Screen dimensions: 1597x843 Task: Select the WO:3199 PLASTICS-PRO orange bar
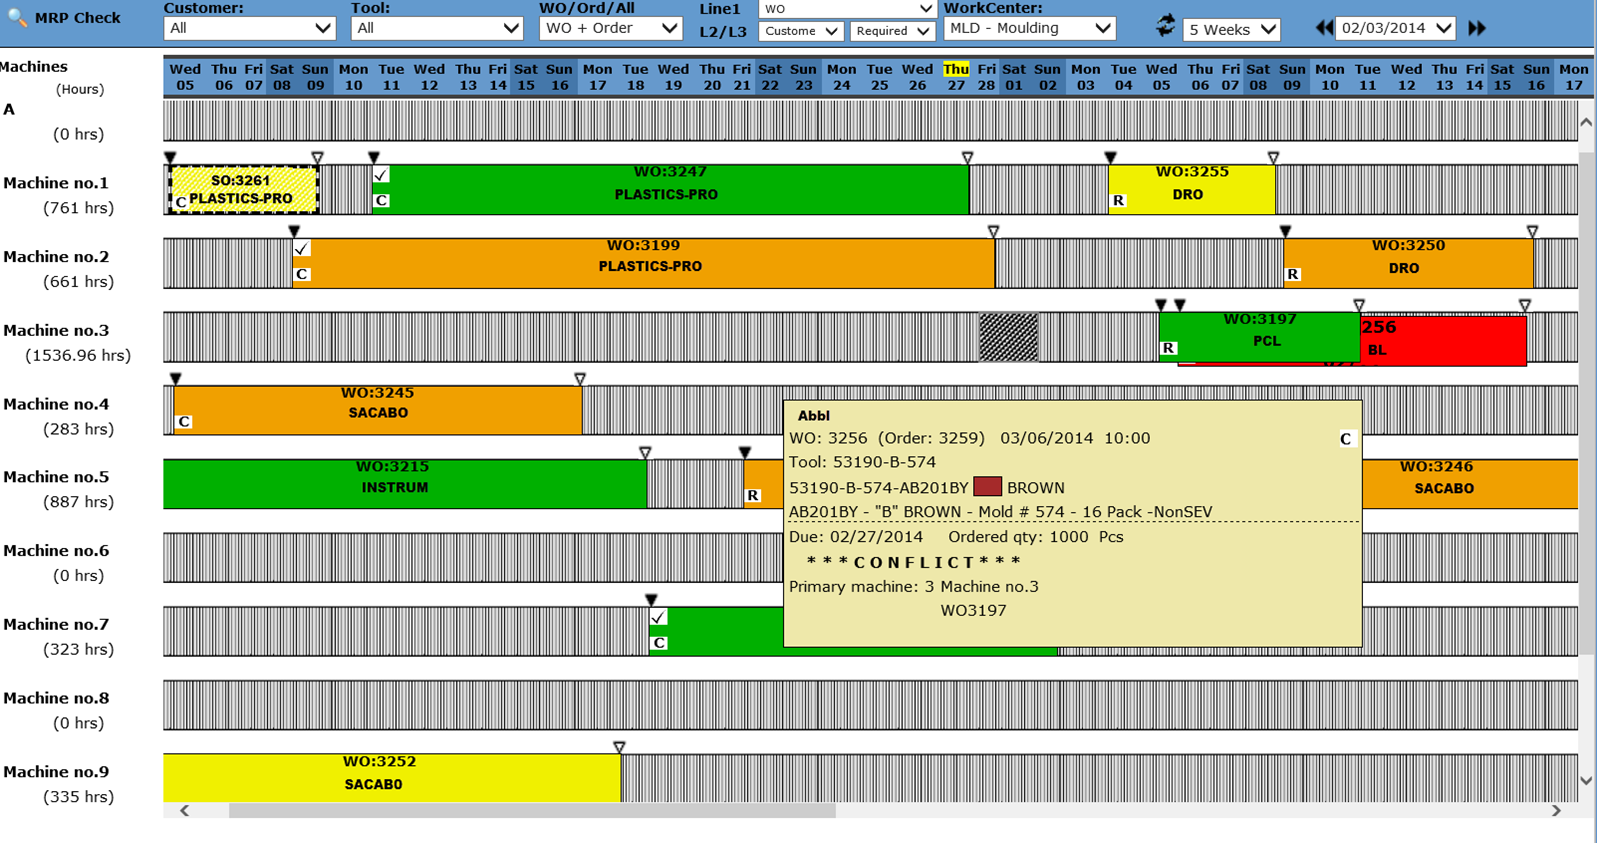644,263
